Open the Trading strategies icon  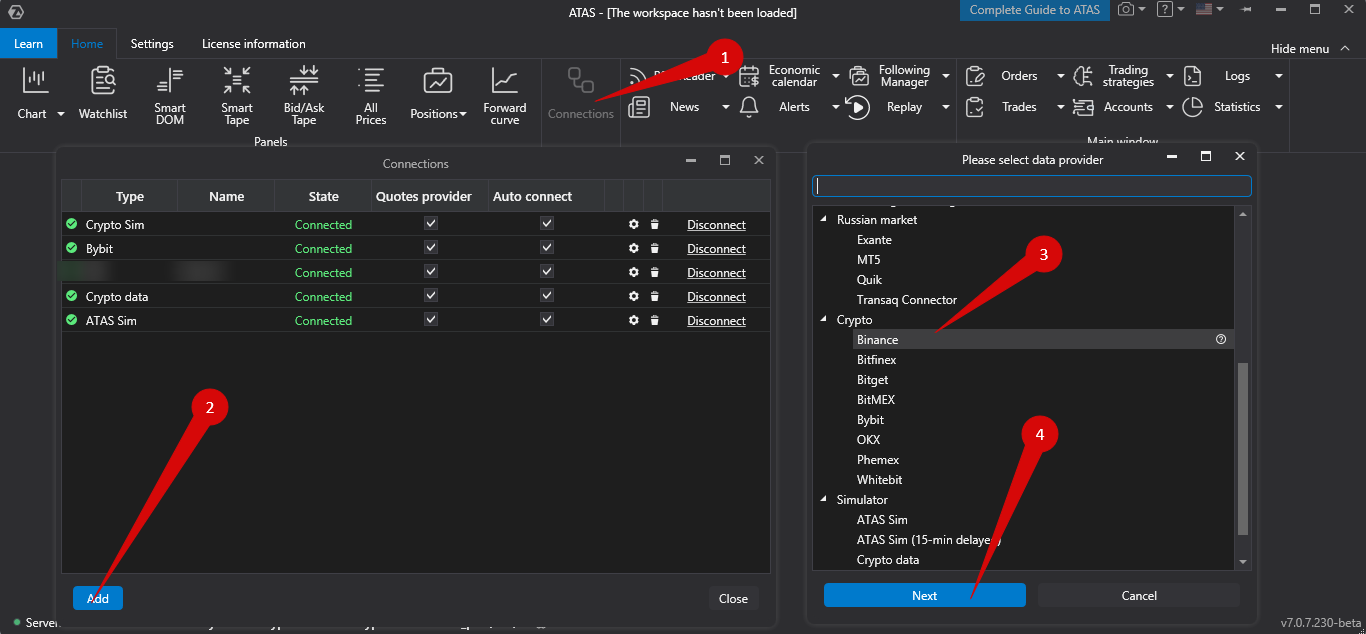tap(1083, 76)
